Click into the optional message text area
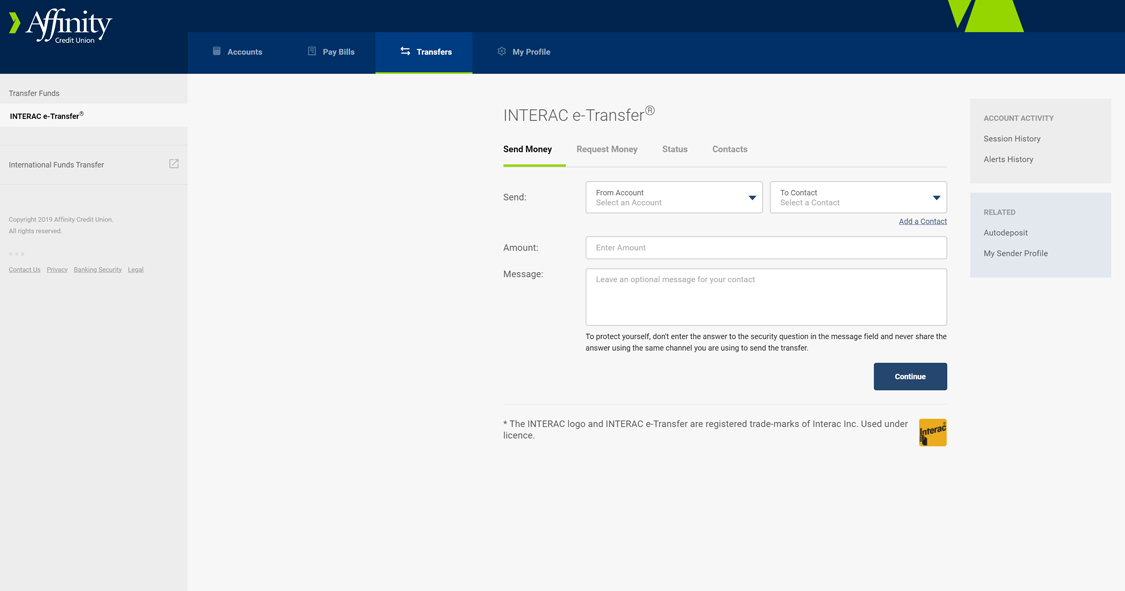This screenshot has height=591, width=1125. coord(766,297)
